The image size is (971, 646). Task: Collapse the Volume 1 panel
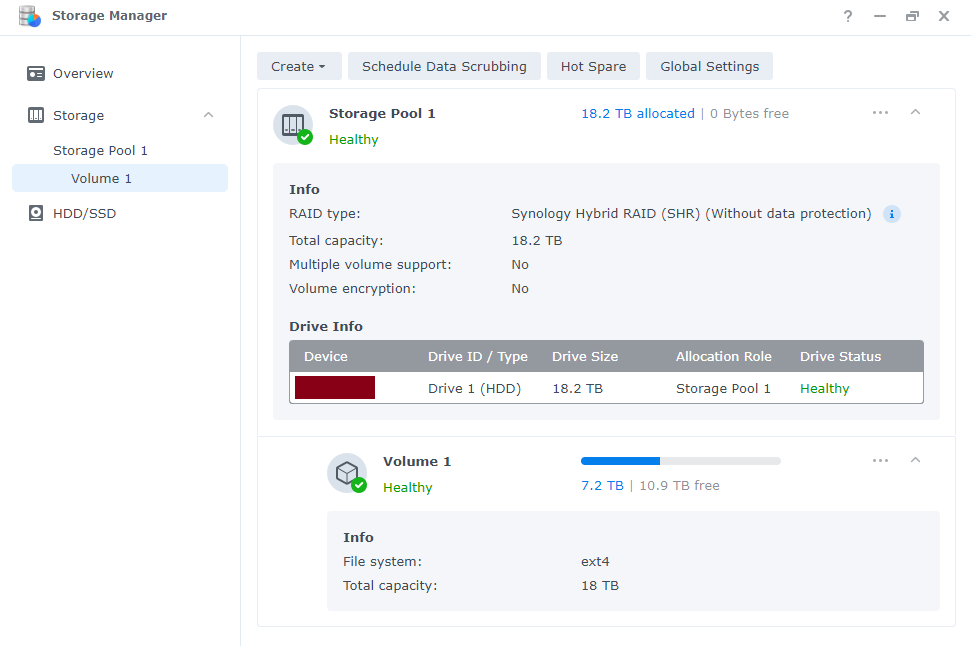pos(916,460)
